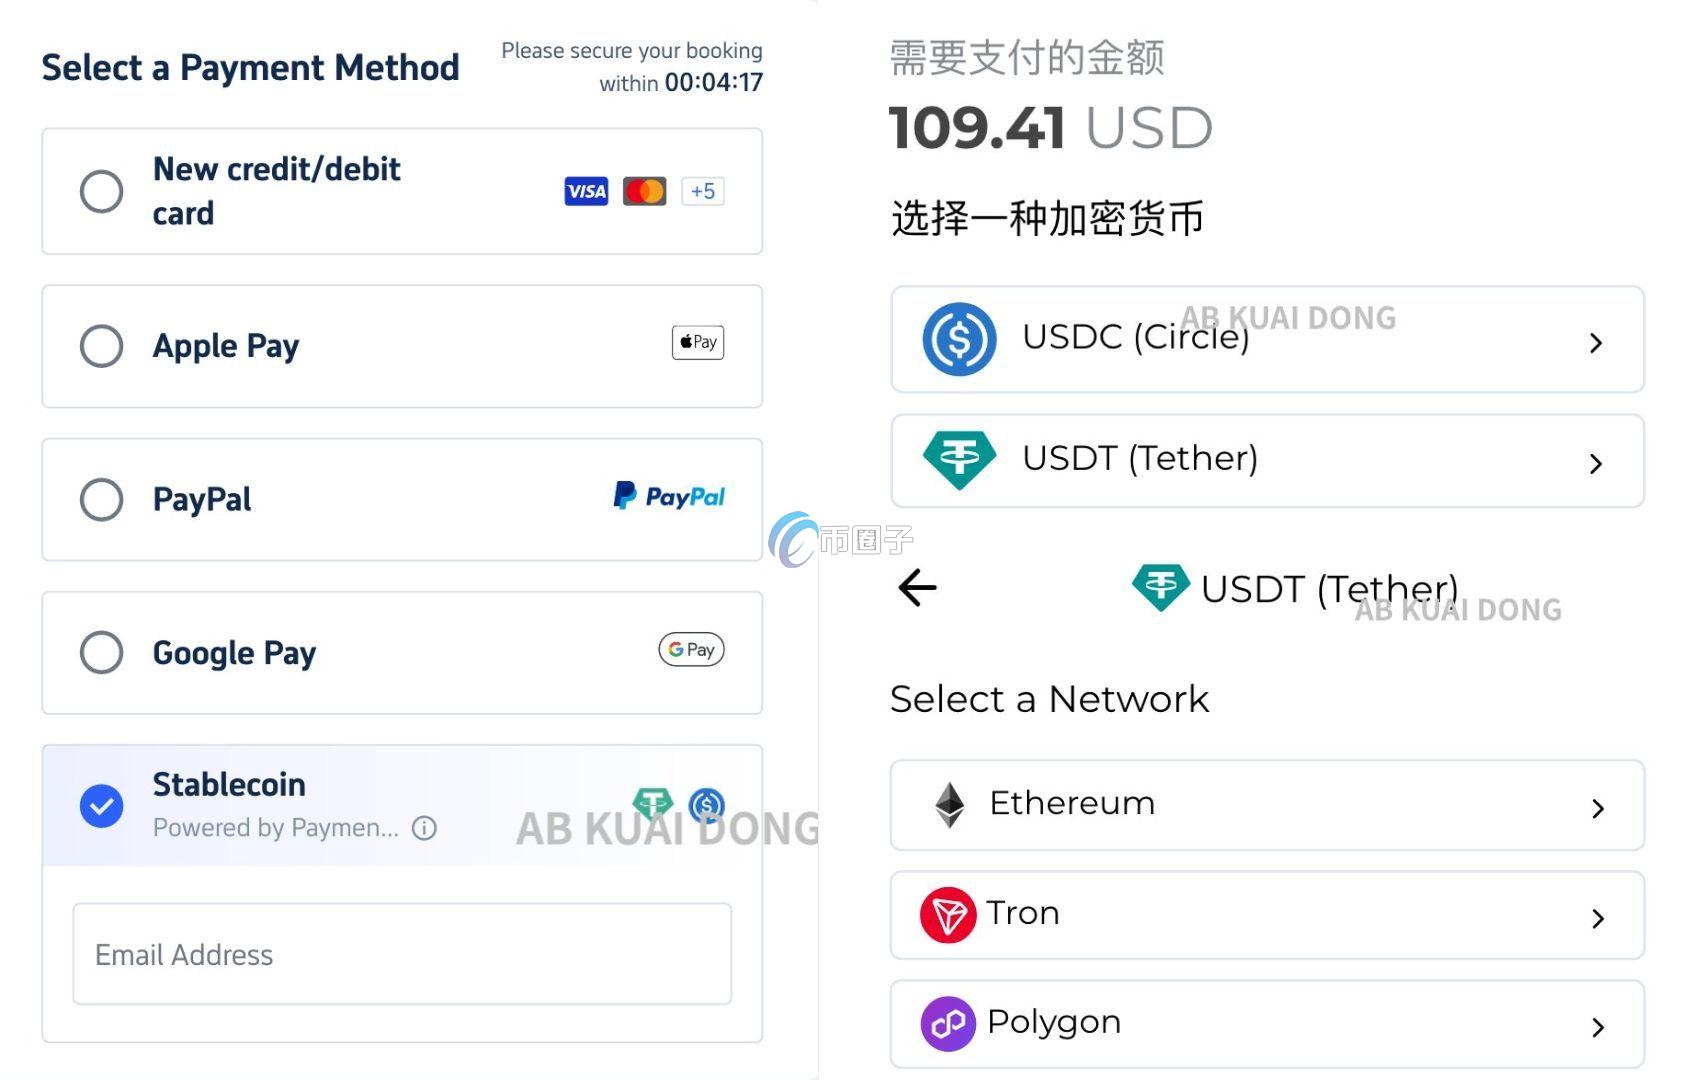The height and width of the screenshot is (1080, 1686).
Task: Click the PayPal logo link
Action: click(669, 496)
